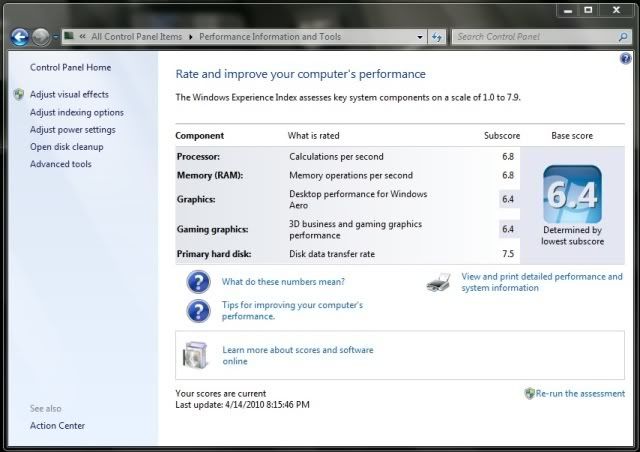The width and height of the screenshot is (640, 452).
Task: Click the software box icon
Action: [x=195, y=355]
